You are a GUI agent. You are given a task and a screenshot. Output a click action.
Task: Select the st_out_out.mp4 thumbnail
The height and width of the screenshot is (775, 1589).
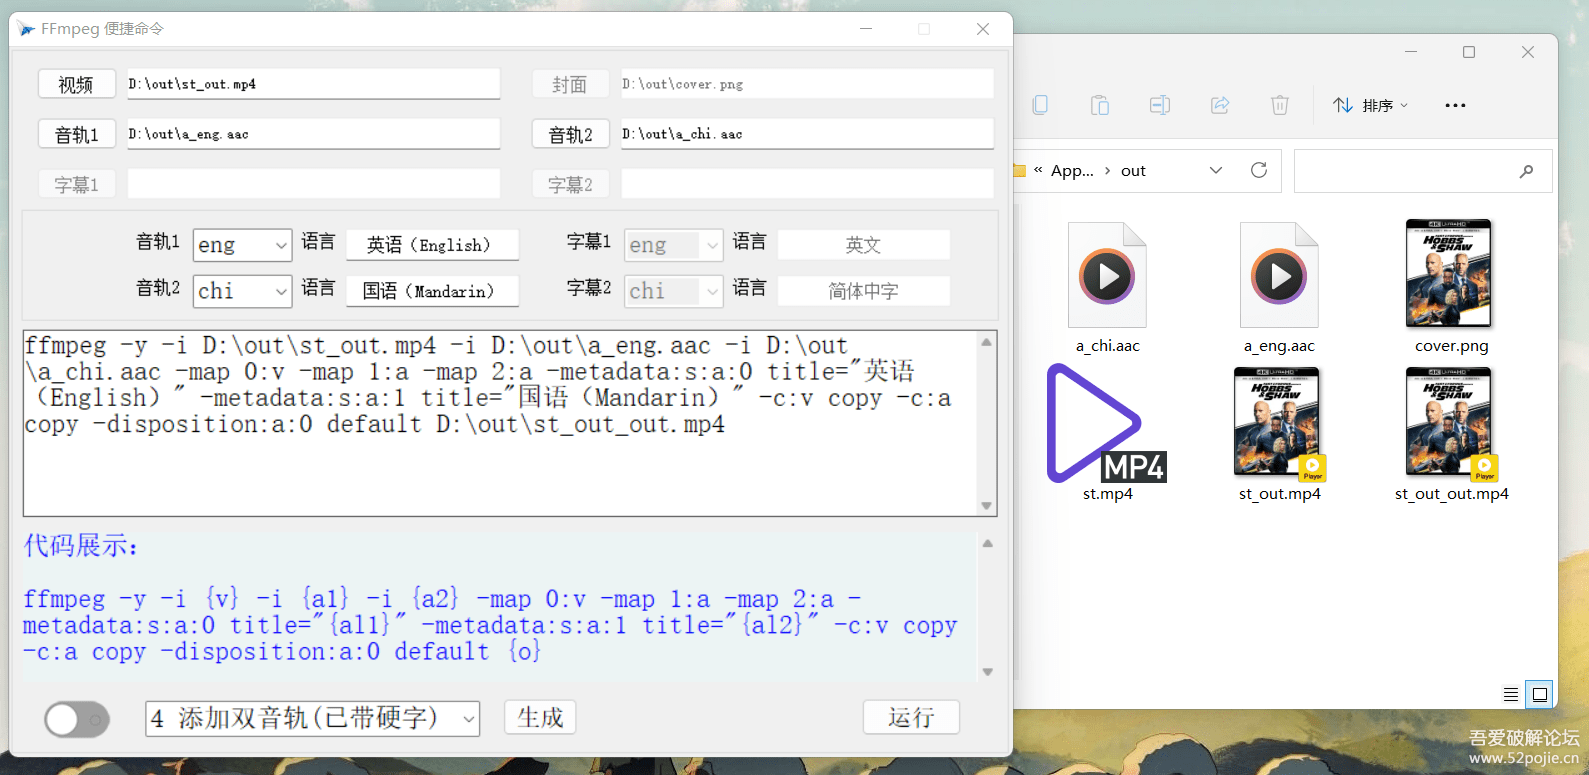point(1449,421)
